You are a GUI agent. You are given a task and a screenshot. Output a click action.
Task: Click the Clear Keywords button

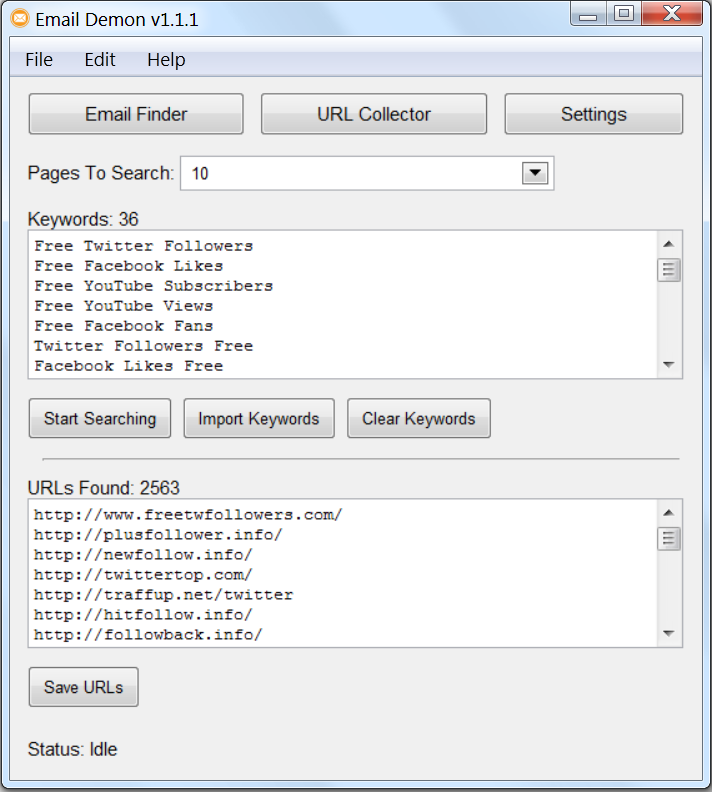click(419, 418)
